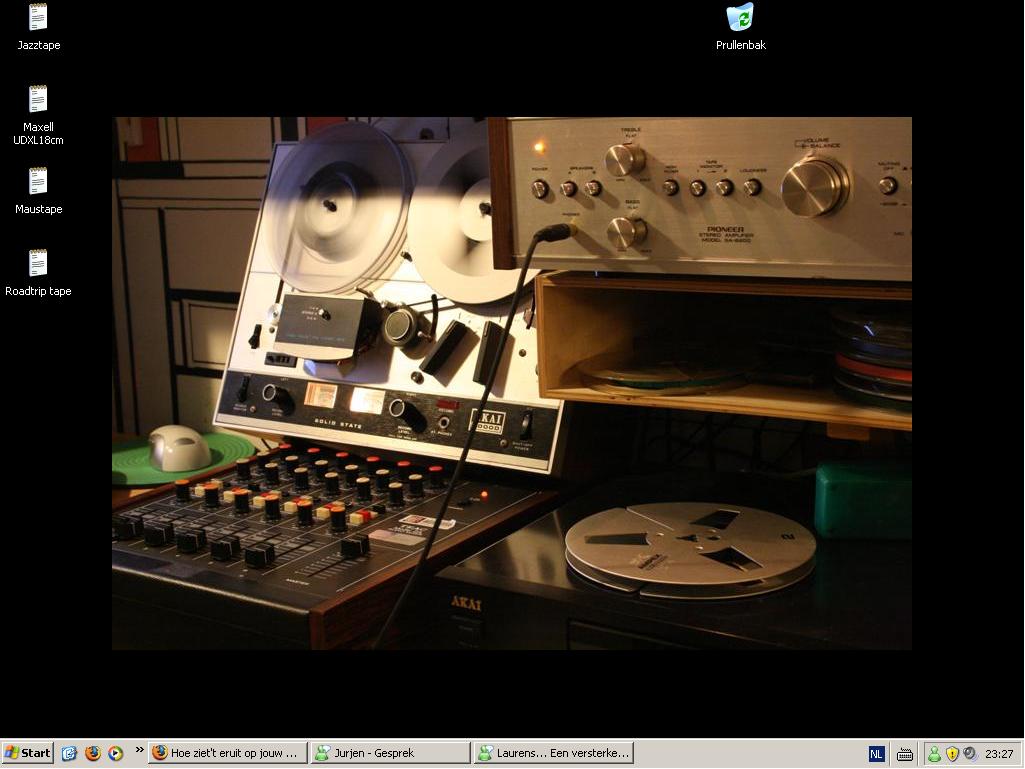Open the Prullenbak recycle bin
Viewport: 1025px width, 769px height.
click(740, 18)
